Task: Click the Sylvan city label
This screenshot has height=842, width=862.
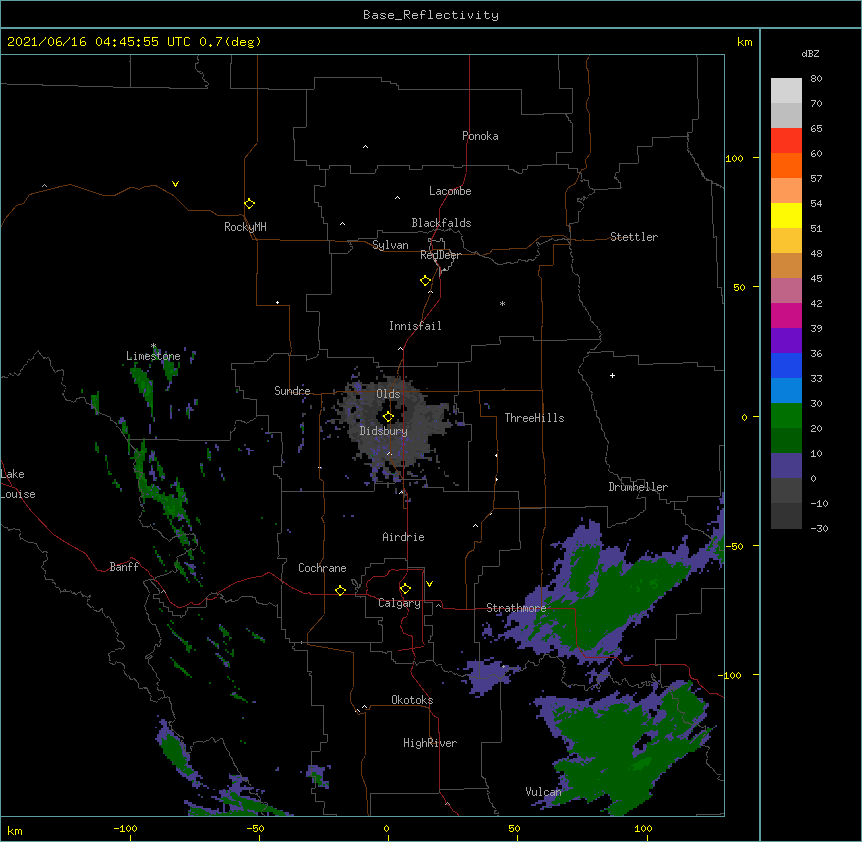Action: 390,245
